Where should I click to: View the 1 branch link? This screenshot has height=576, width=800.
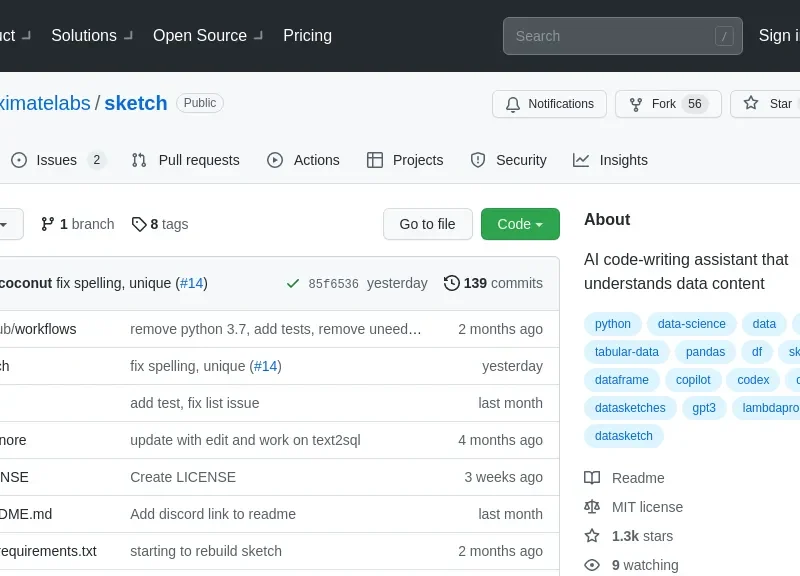[78, 224]
